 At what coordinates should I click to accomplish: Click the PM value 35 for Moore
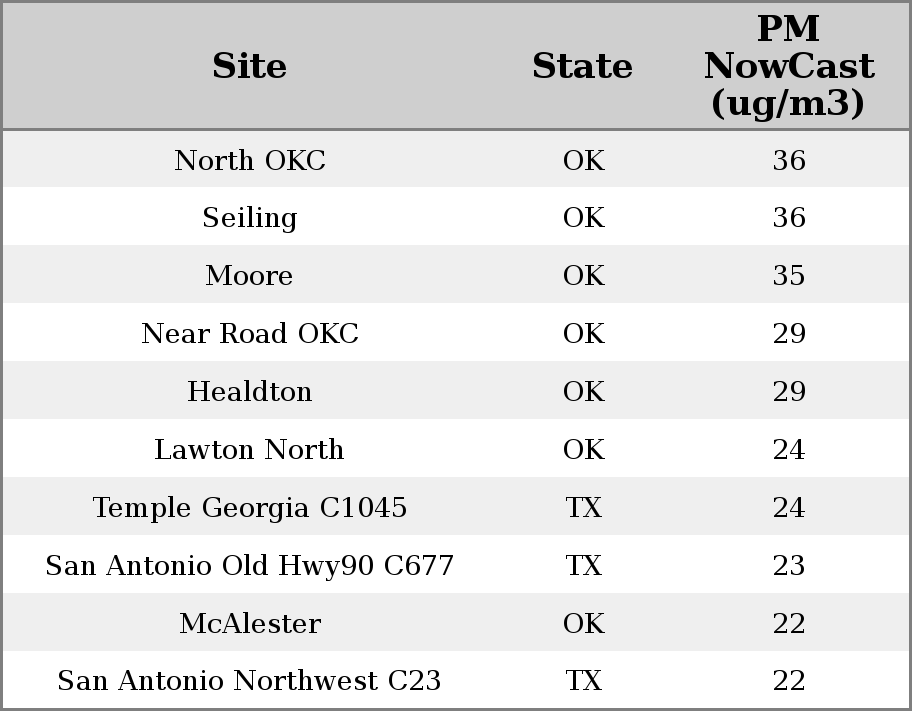point(788,276)
